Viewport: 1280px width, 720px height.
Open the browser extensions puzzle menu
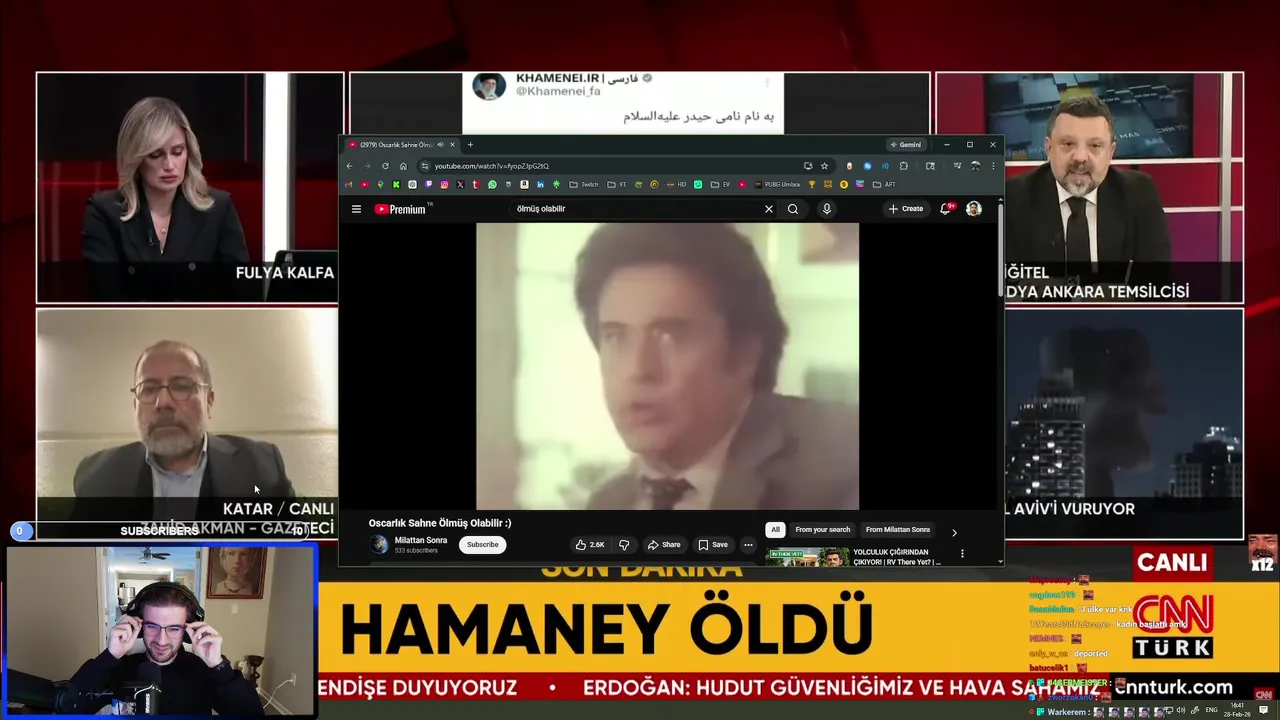tap(904, 166)
